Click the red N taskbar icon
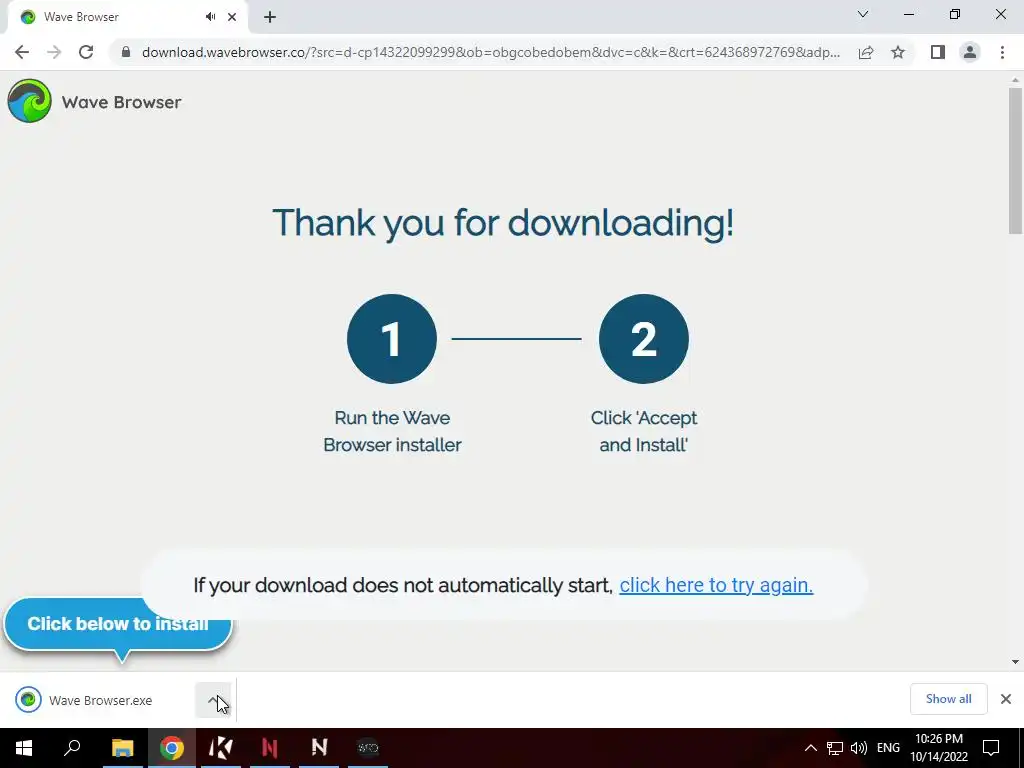1024x768 pixels. pyautogui.click(x=270, y=748)
